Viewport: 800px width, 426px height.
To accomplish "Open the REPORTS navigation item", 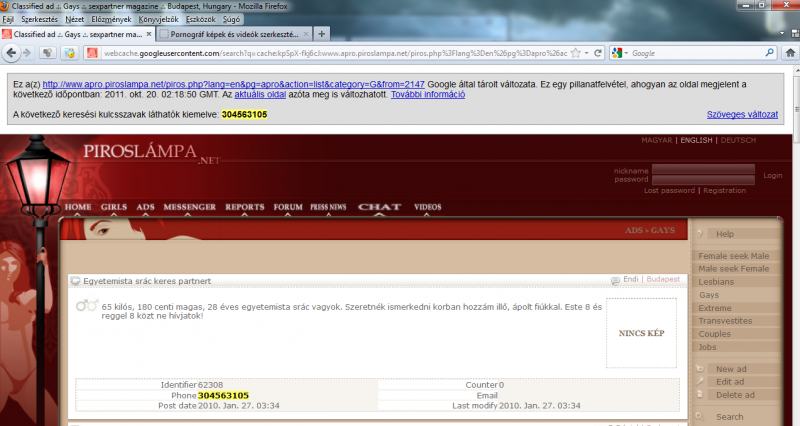I will pos(245,207).
